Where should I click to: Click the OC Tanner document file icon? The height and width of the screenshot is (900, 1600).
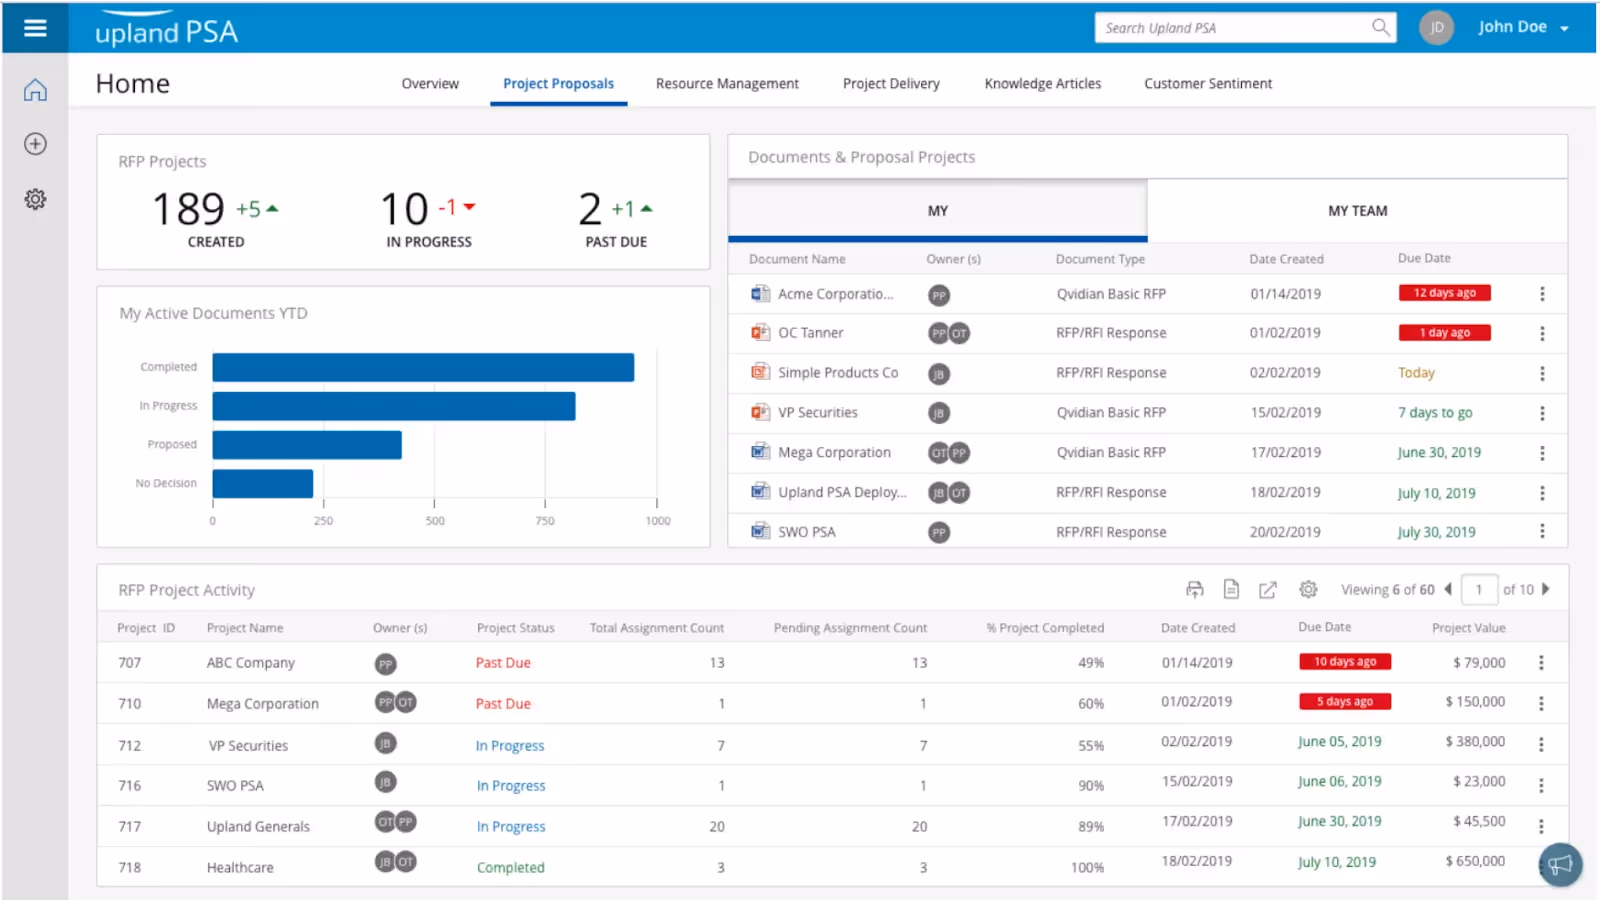click(761, 332)
